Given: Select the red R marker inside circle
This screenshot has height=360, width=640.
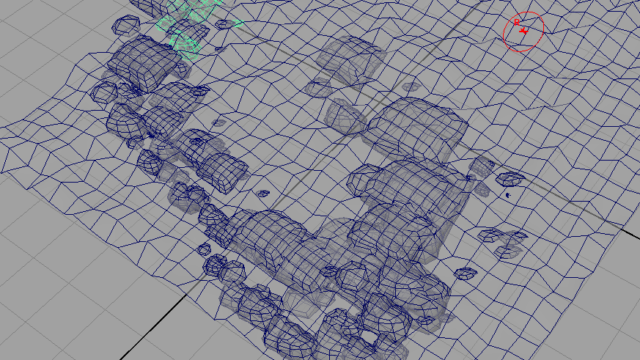Looking at the screenshot, I should tap(517, 22).
